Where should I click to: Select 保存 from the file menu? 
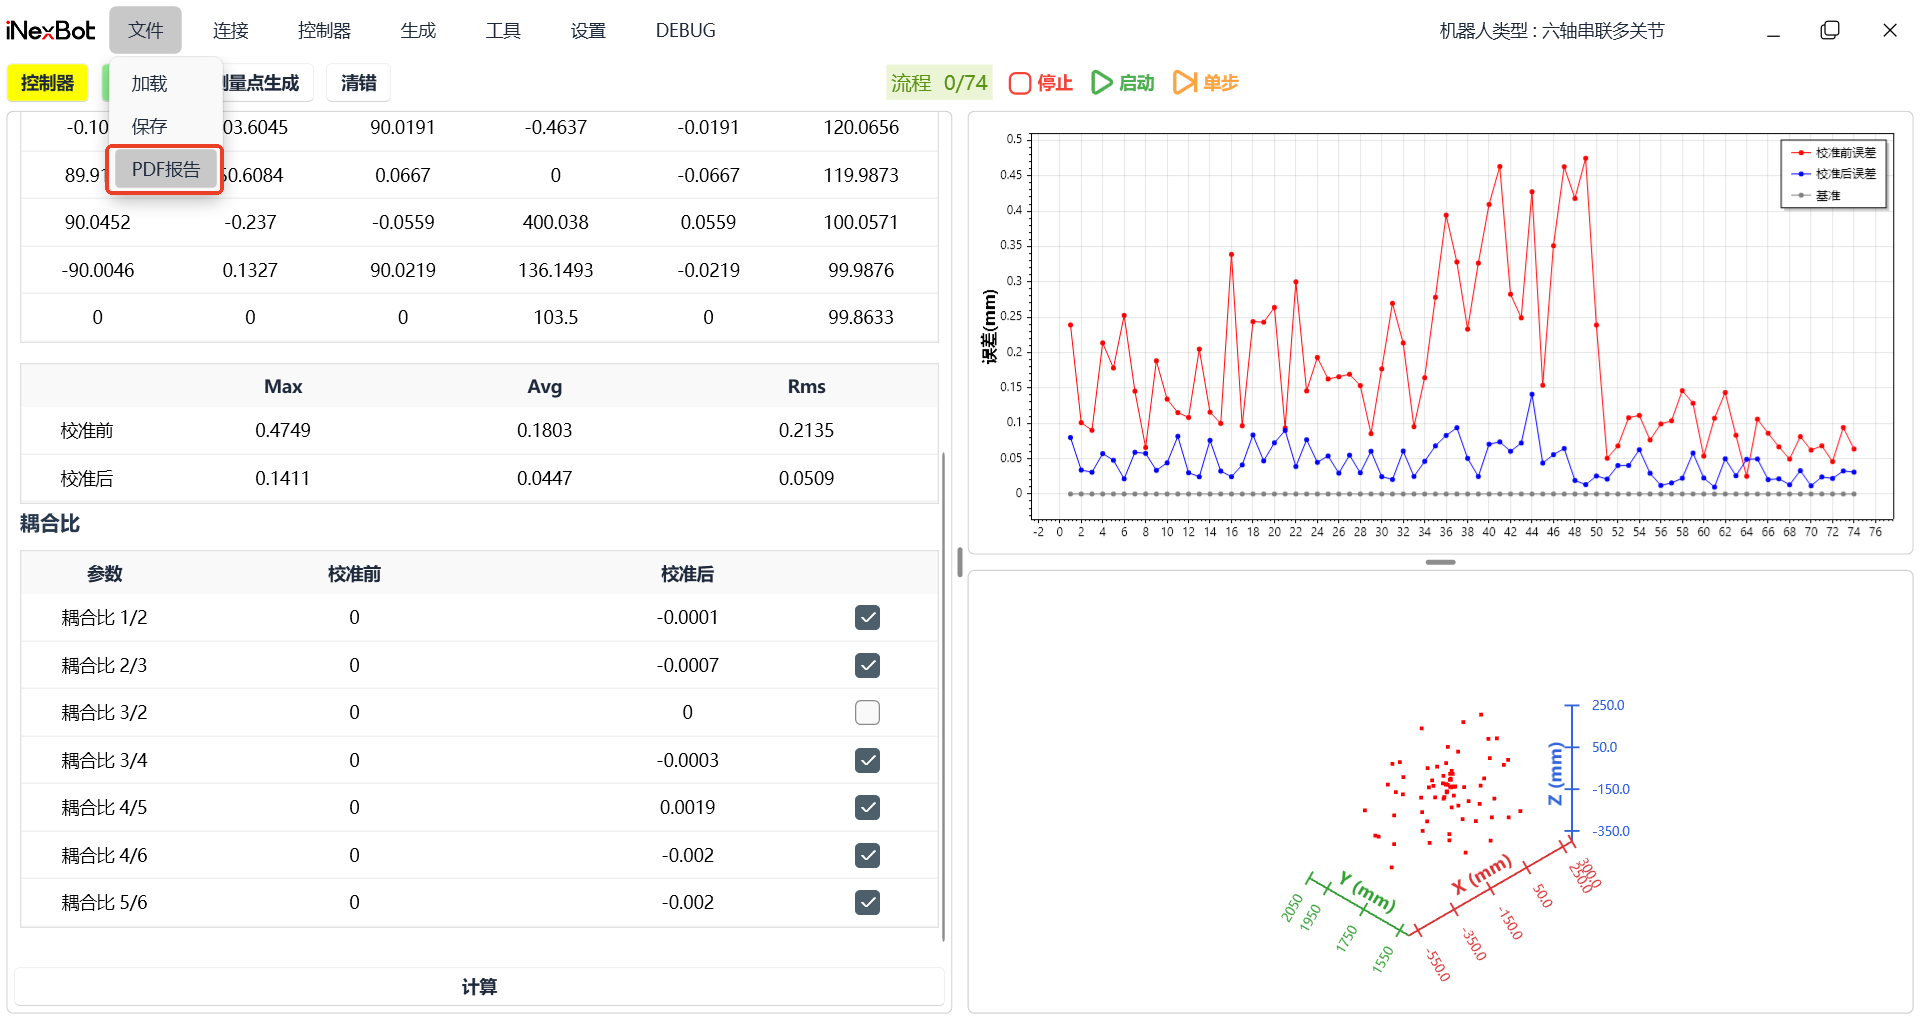coord(149,127)
